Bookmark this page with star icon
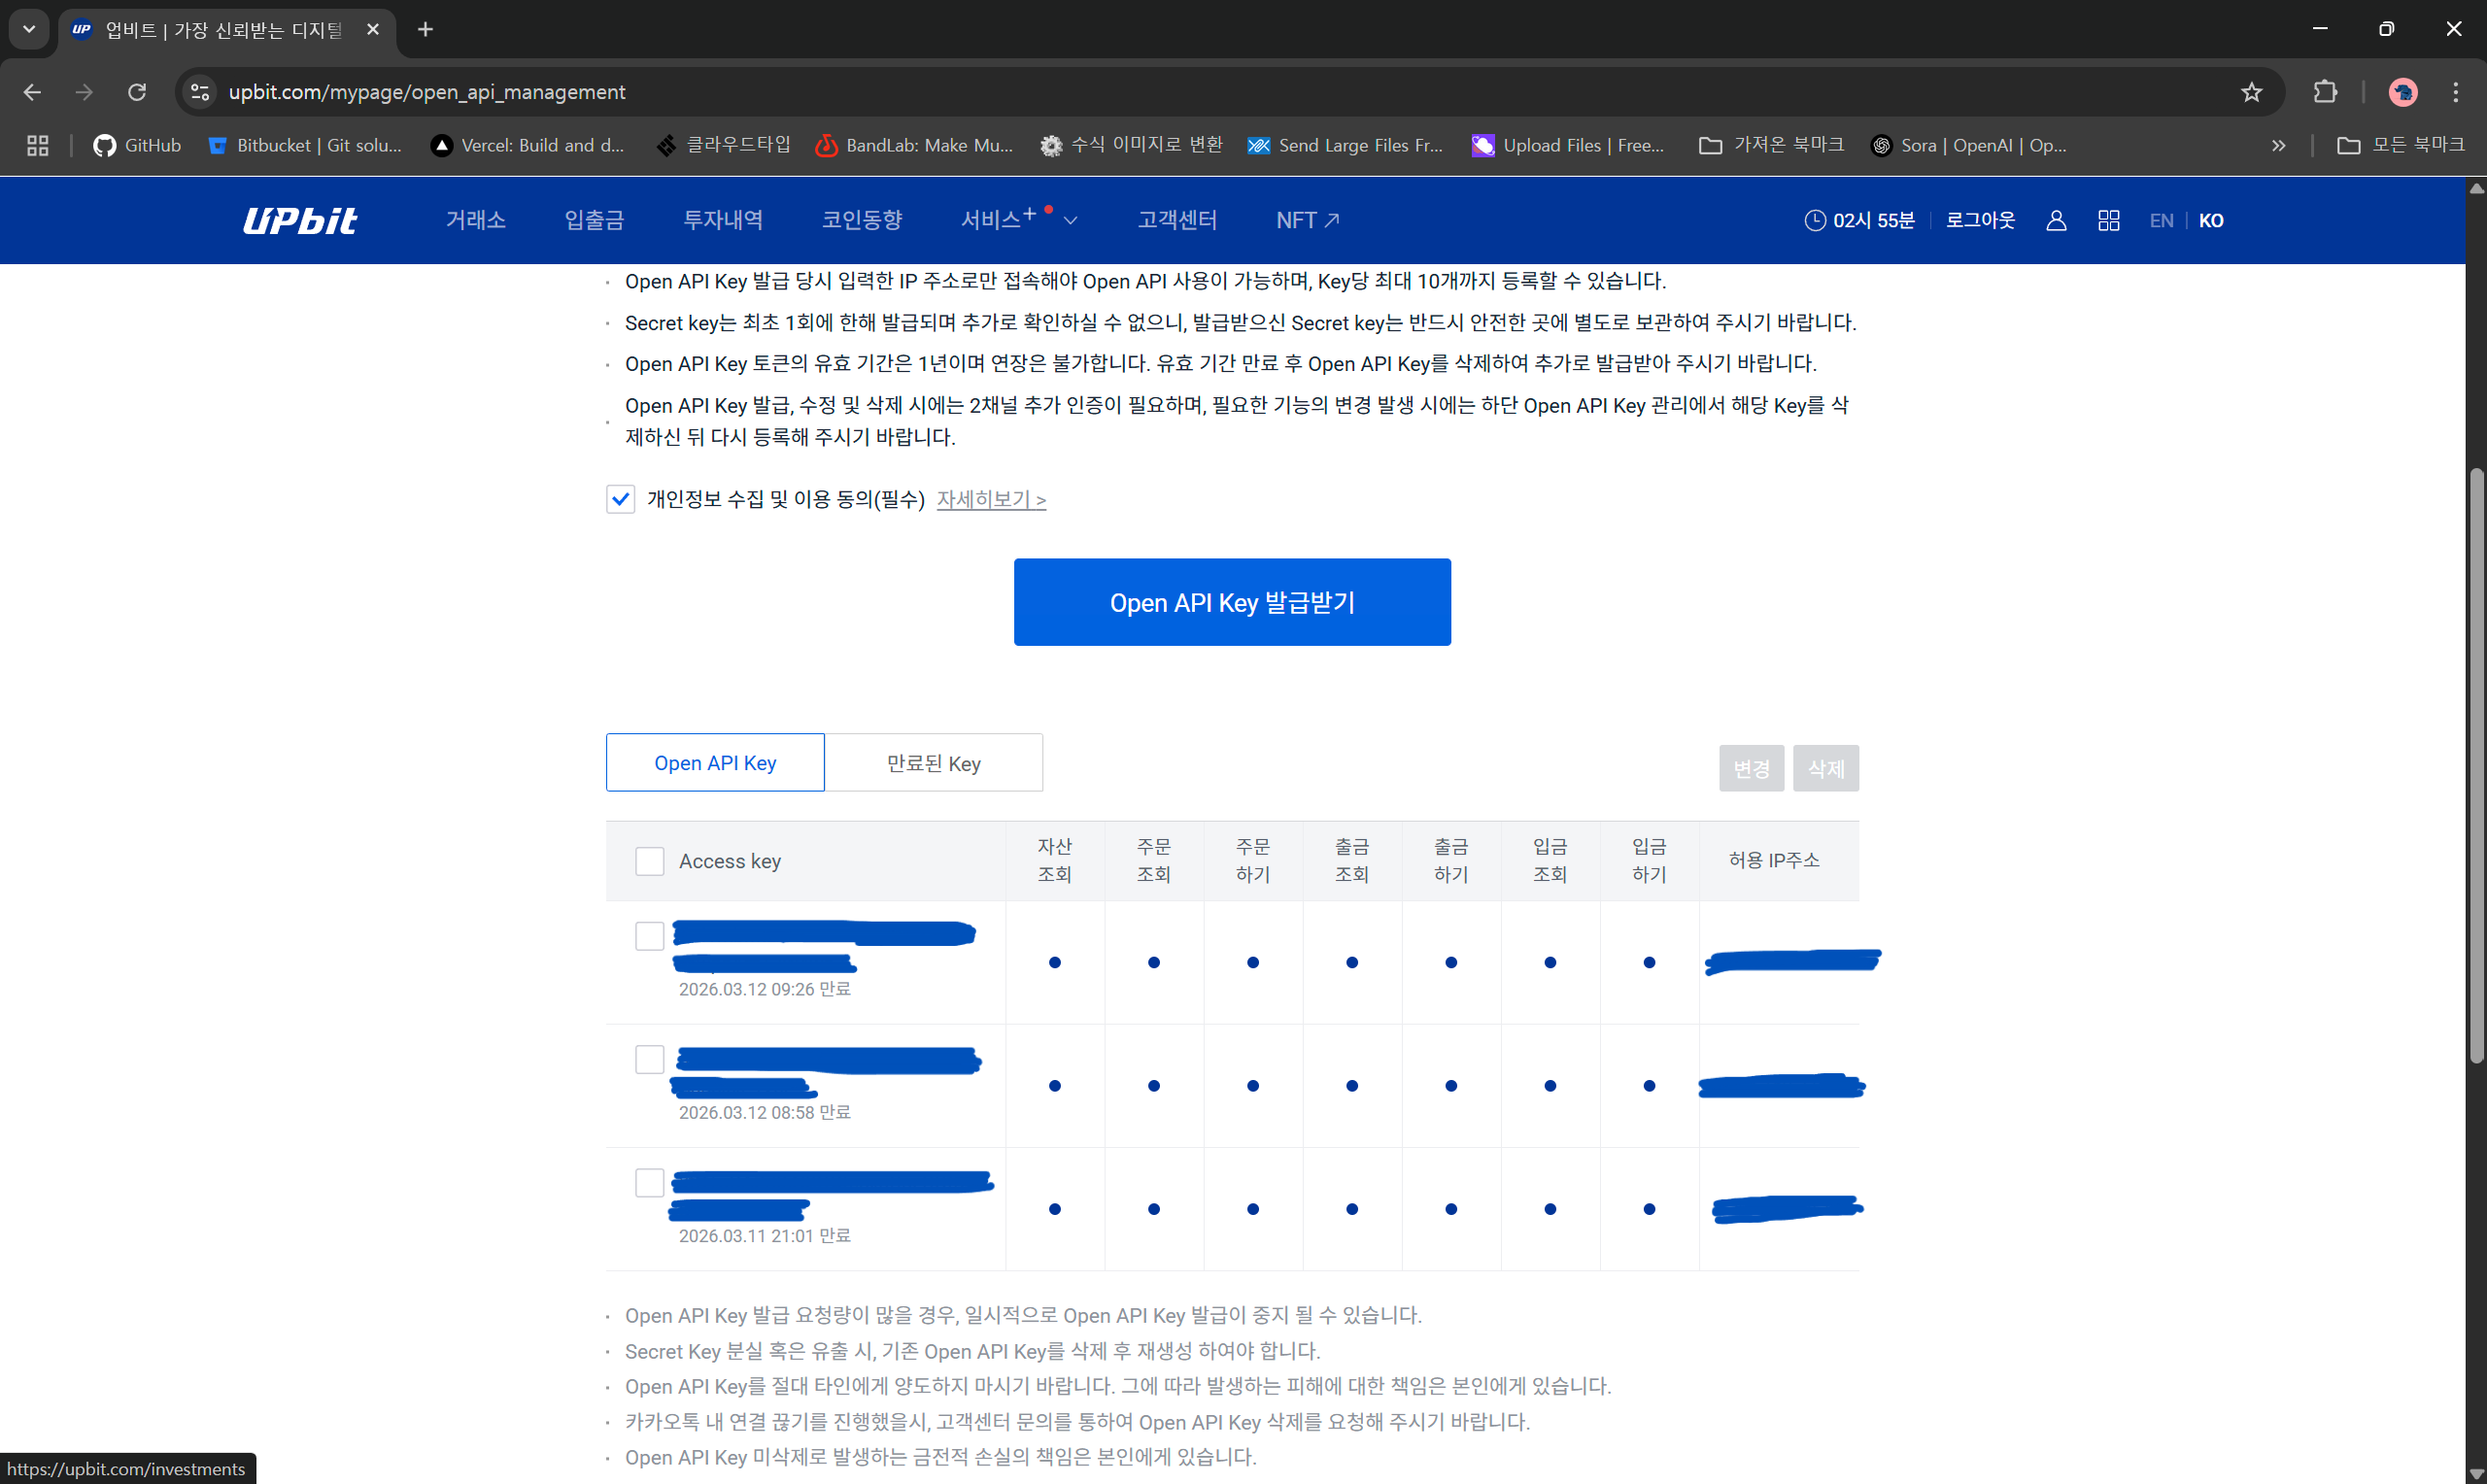 point(2251,92)
